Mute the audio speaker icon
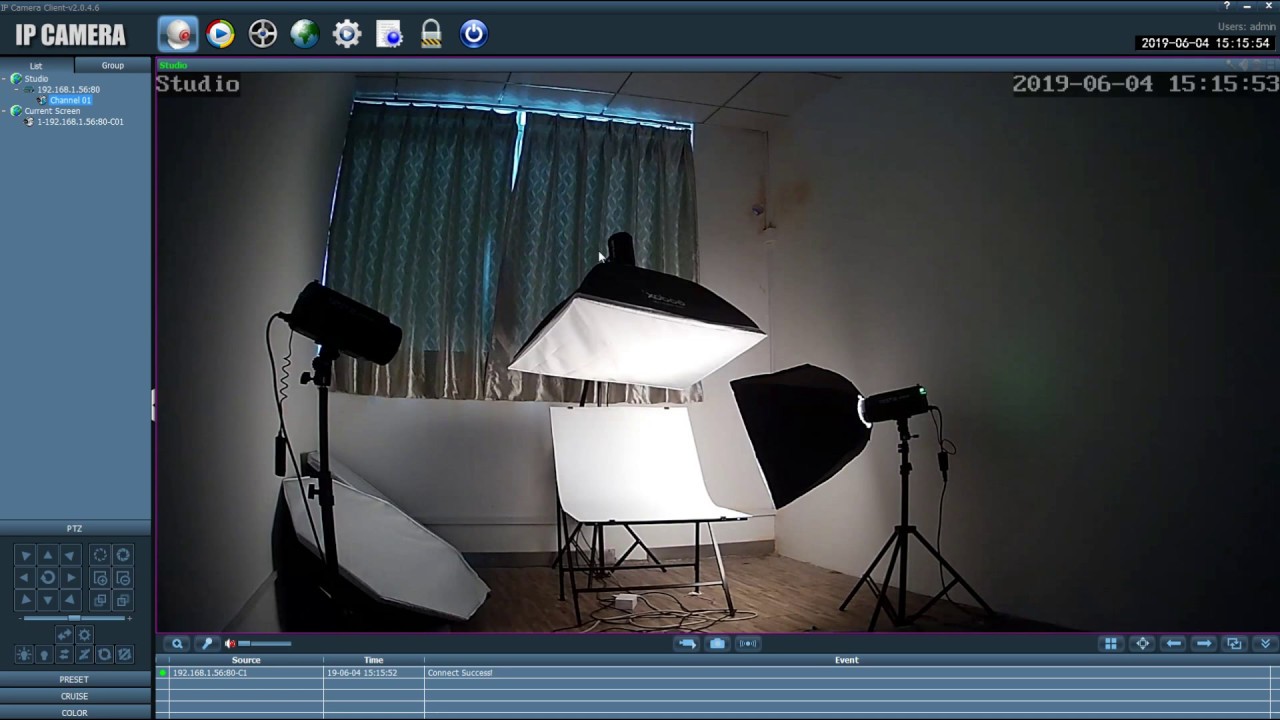Screen dimensions: 1280x720 (229, 644)
